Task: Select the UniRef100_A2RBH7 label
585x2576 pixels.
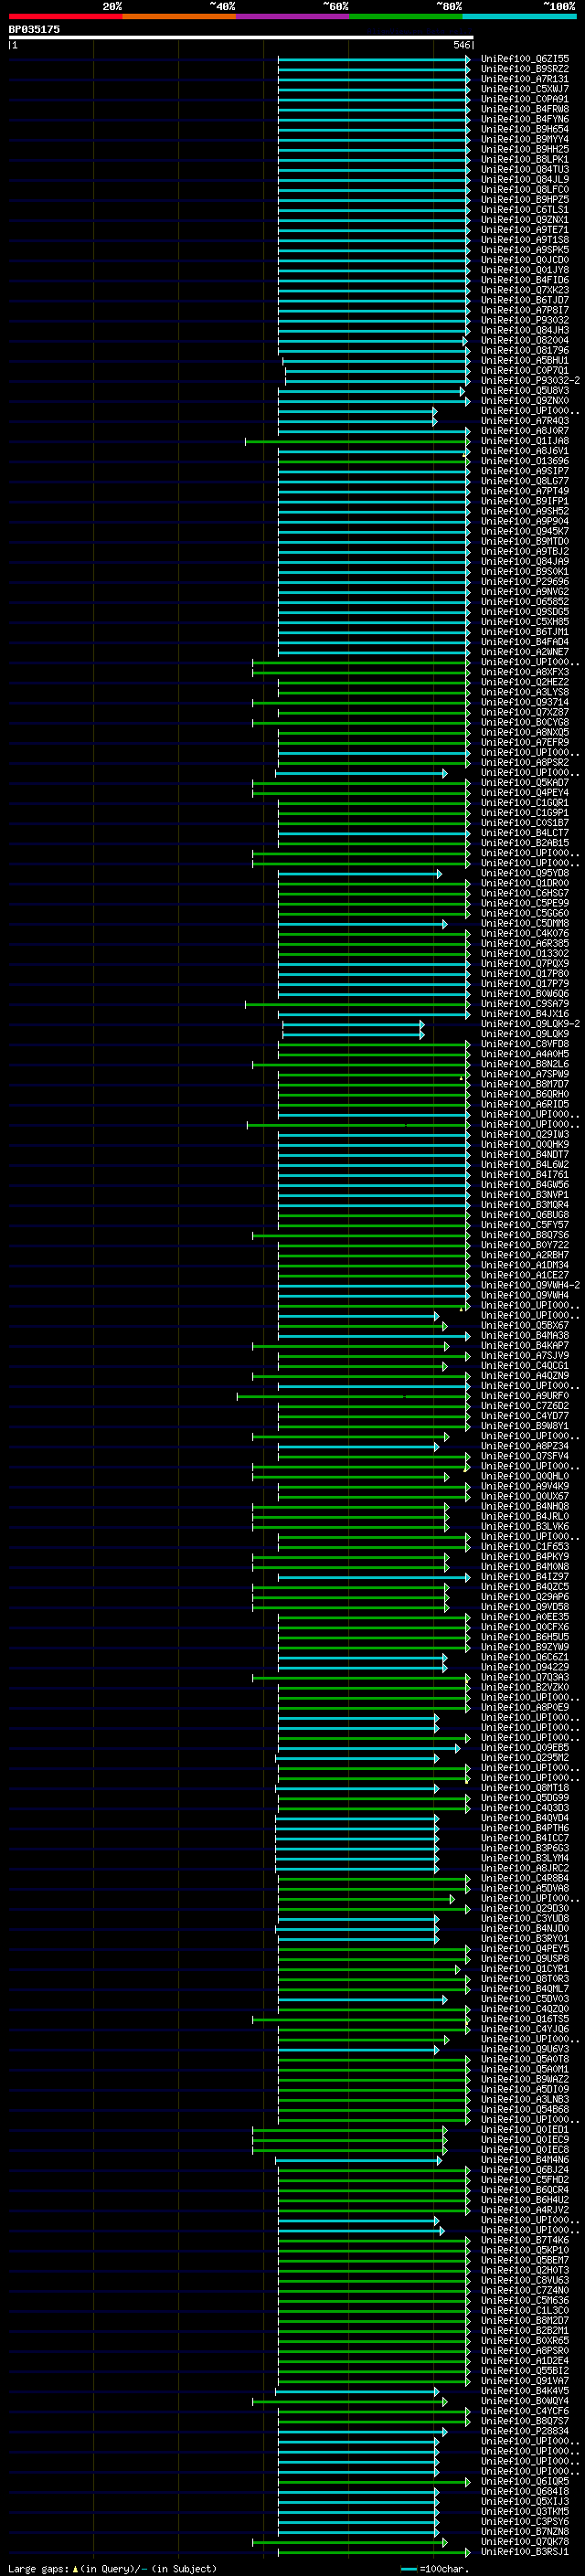Action: click(525, 1255)
